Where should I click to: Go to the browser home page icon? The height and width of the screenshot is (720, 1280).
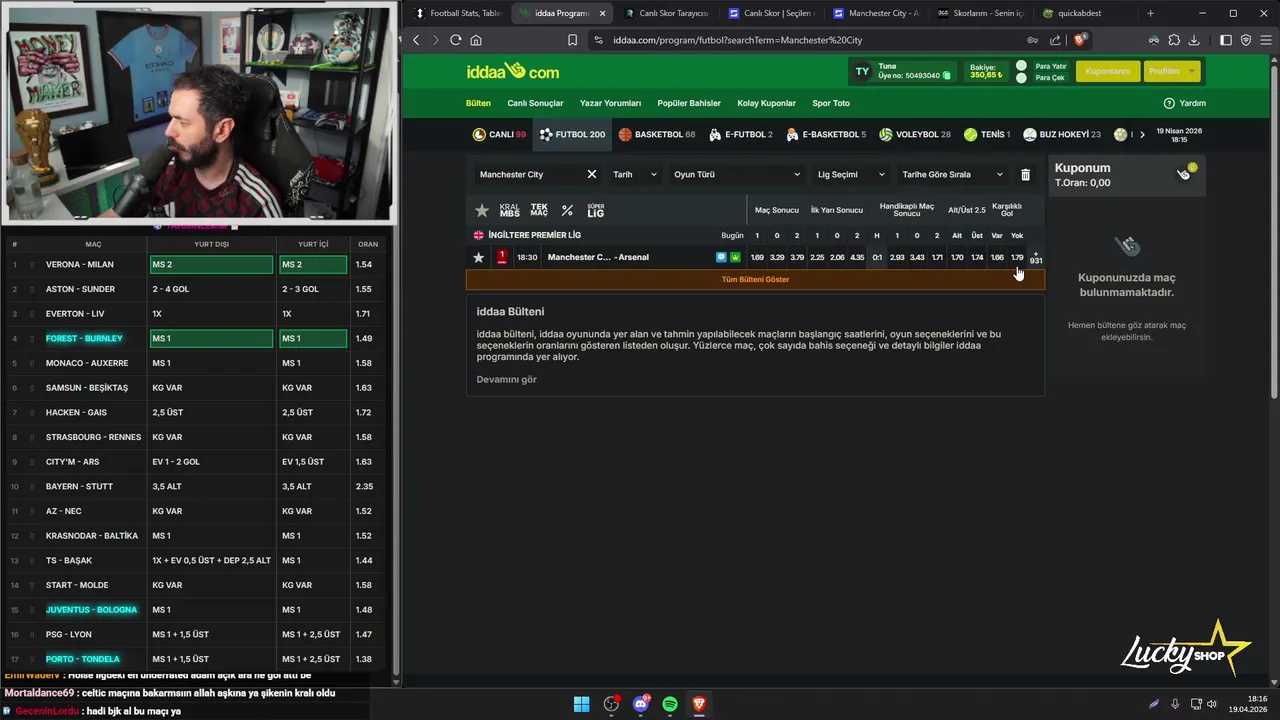[x=476, y=40]
